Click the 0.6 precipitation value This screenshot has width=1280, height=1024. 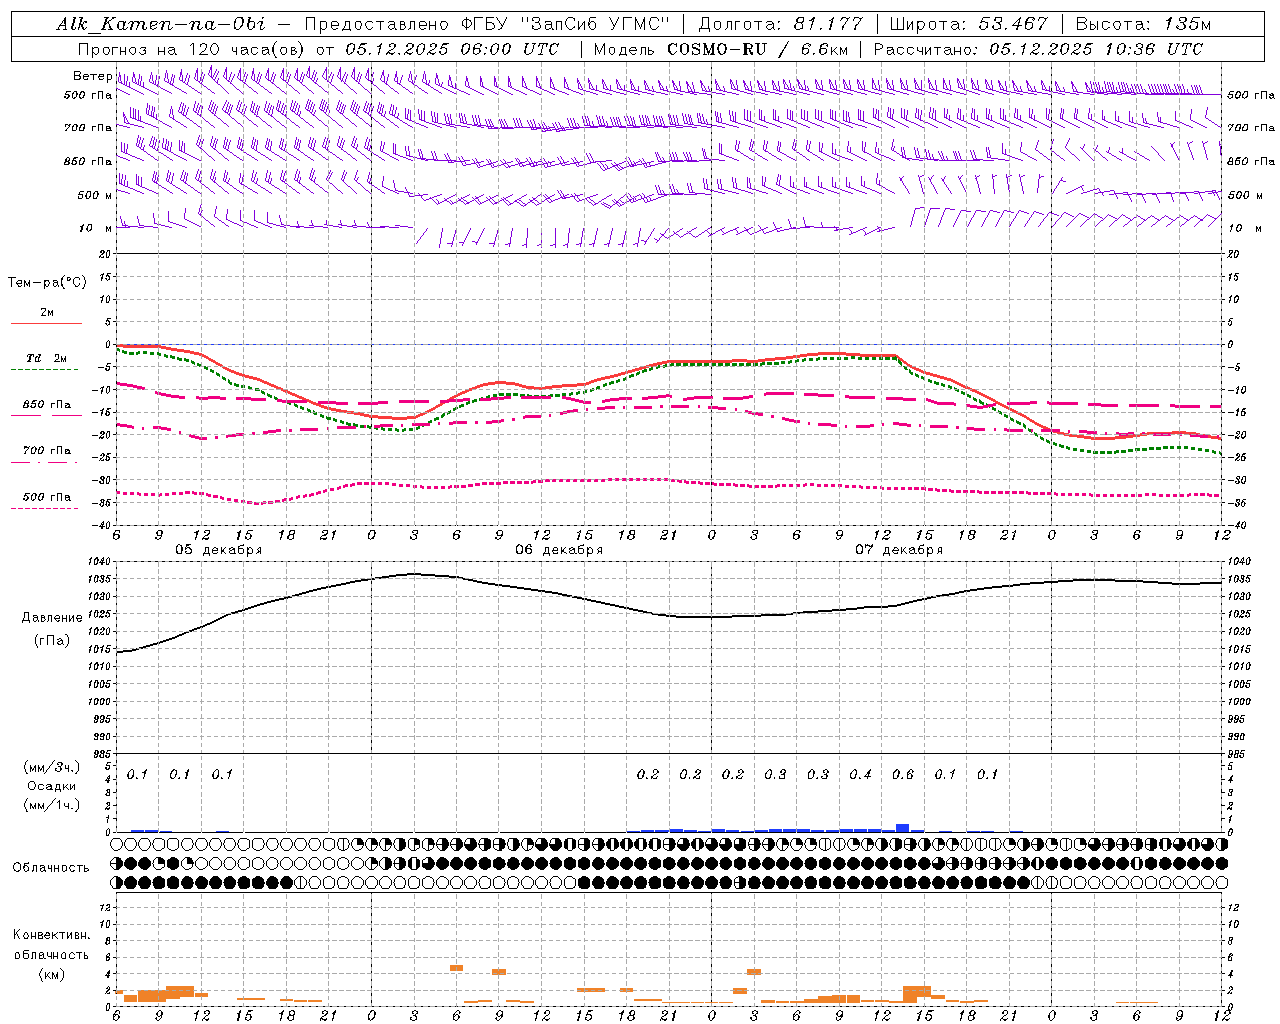[x=903, y=775]
